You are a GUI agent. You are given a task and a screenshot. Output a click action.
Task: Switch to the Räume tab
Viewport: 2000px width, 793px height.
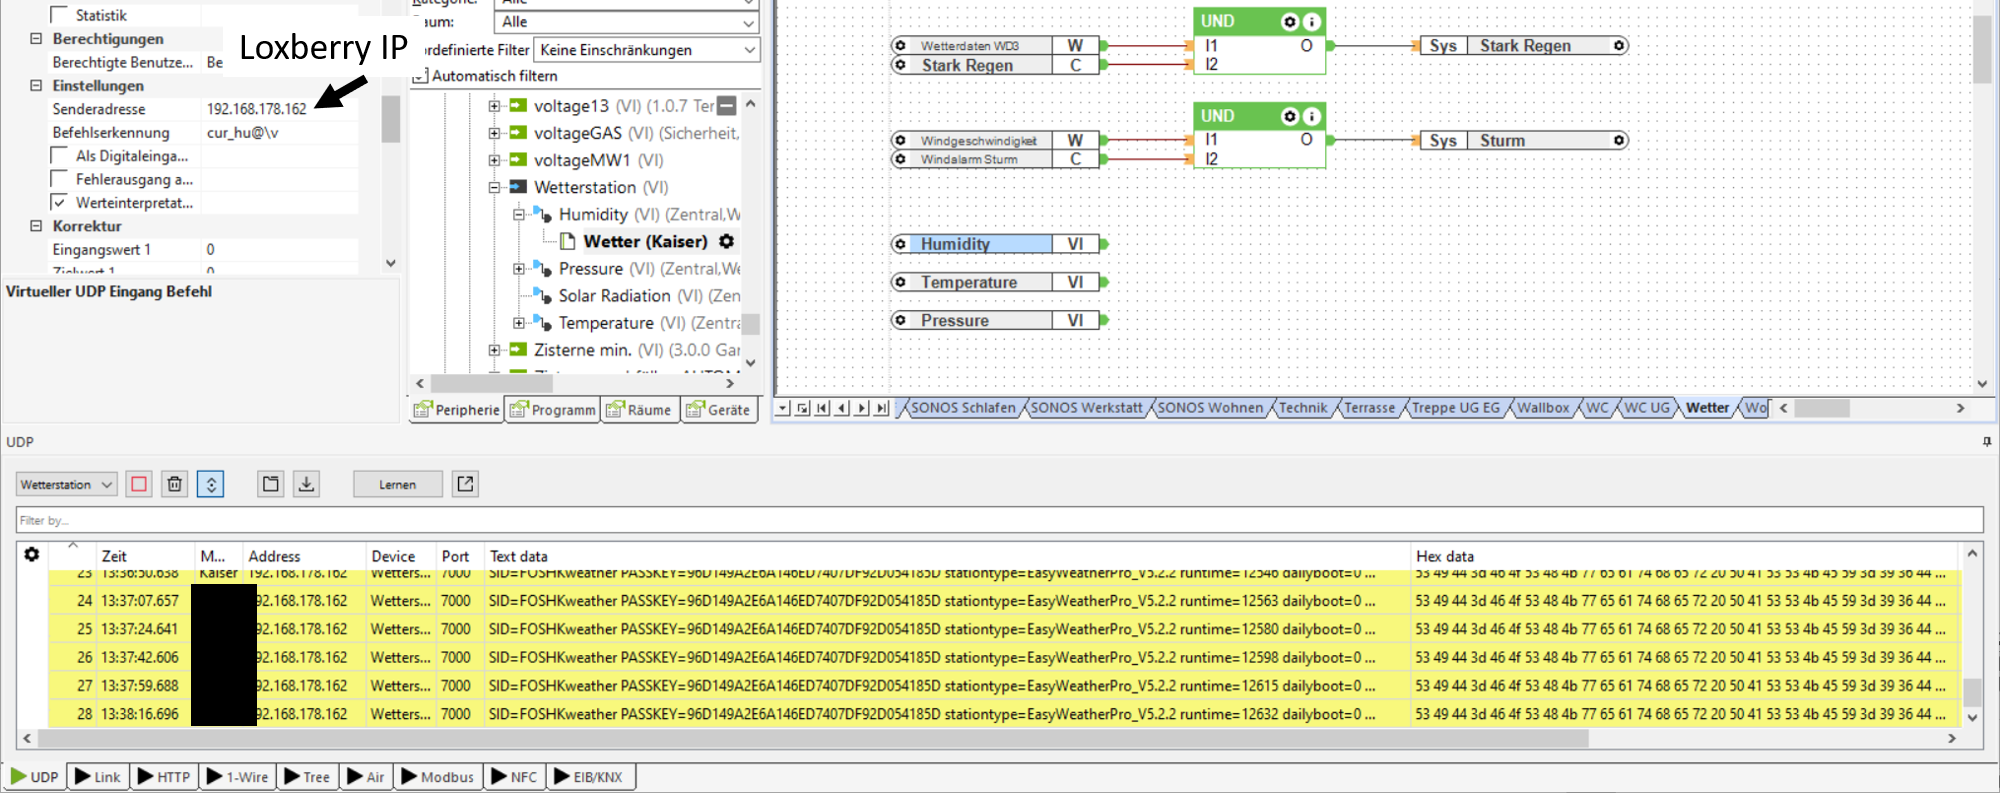point(639,410)
